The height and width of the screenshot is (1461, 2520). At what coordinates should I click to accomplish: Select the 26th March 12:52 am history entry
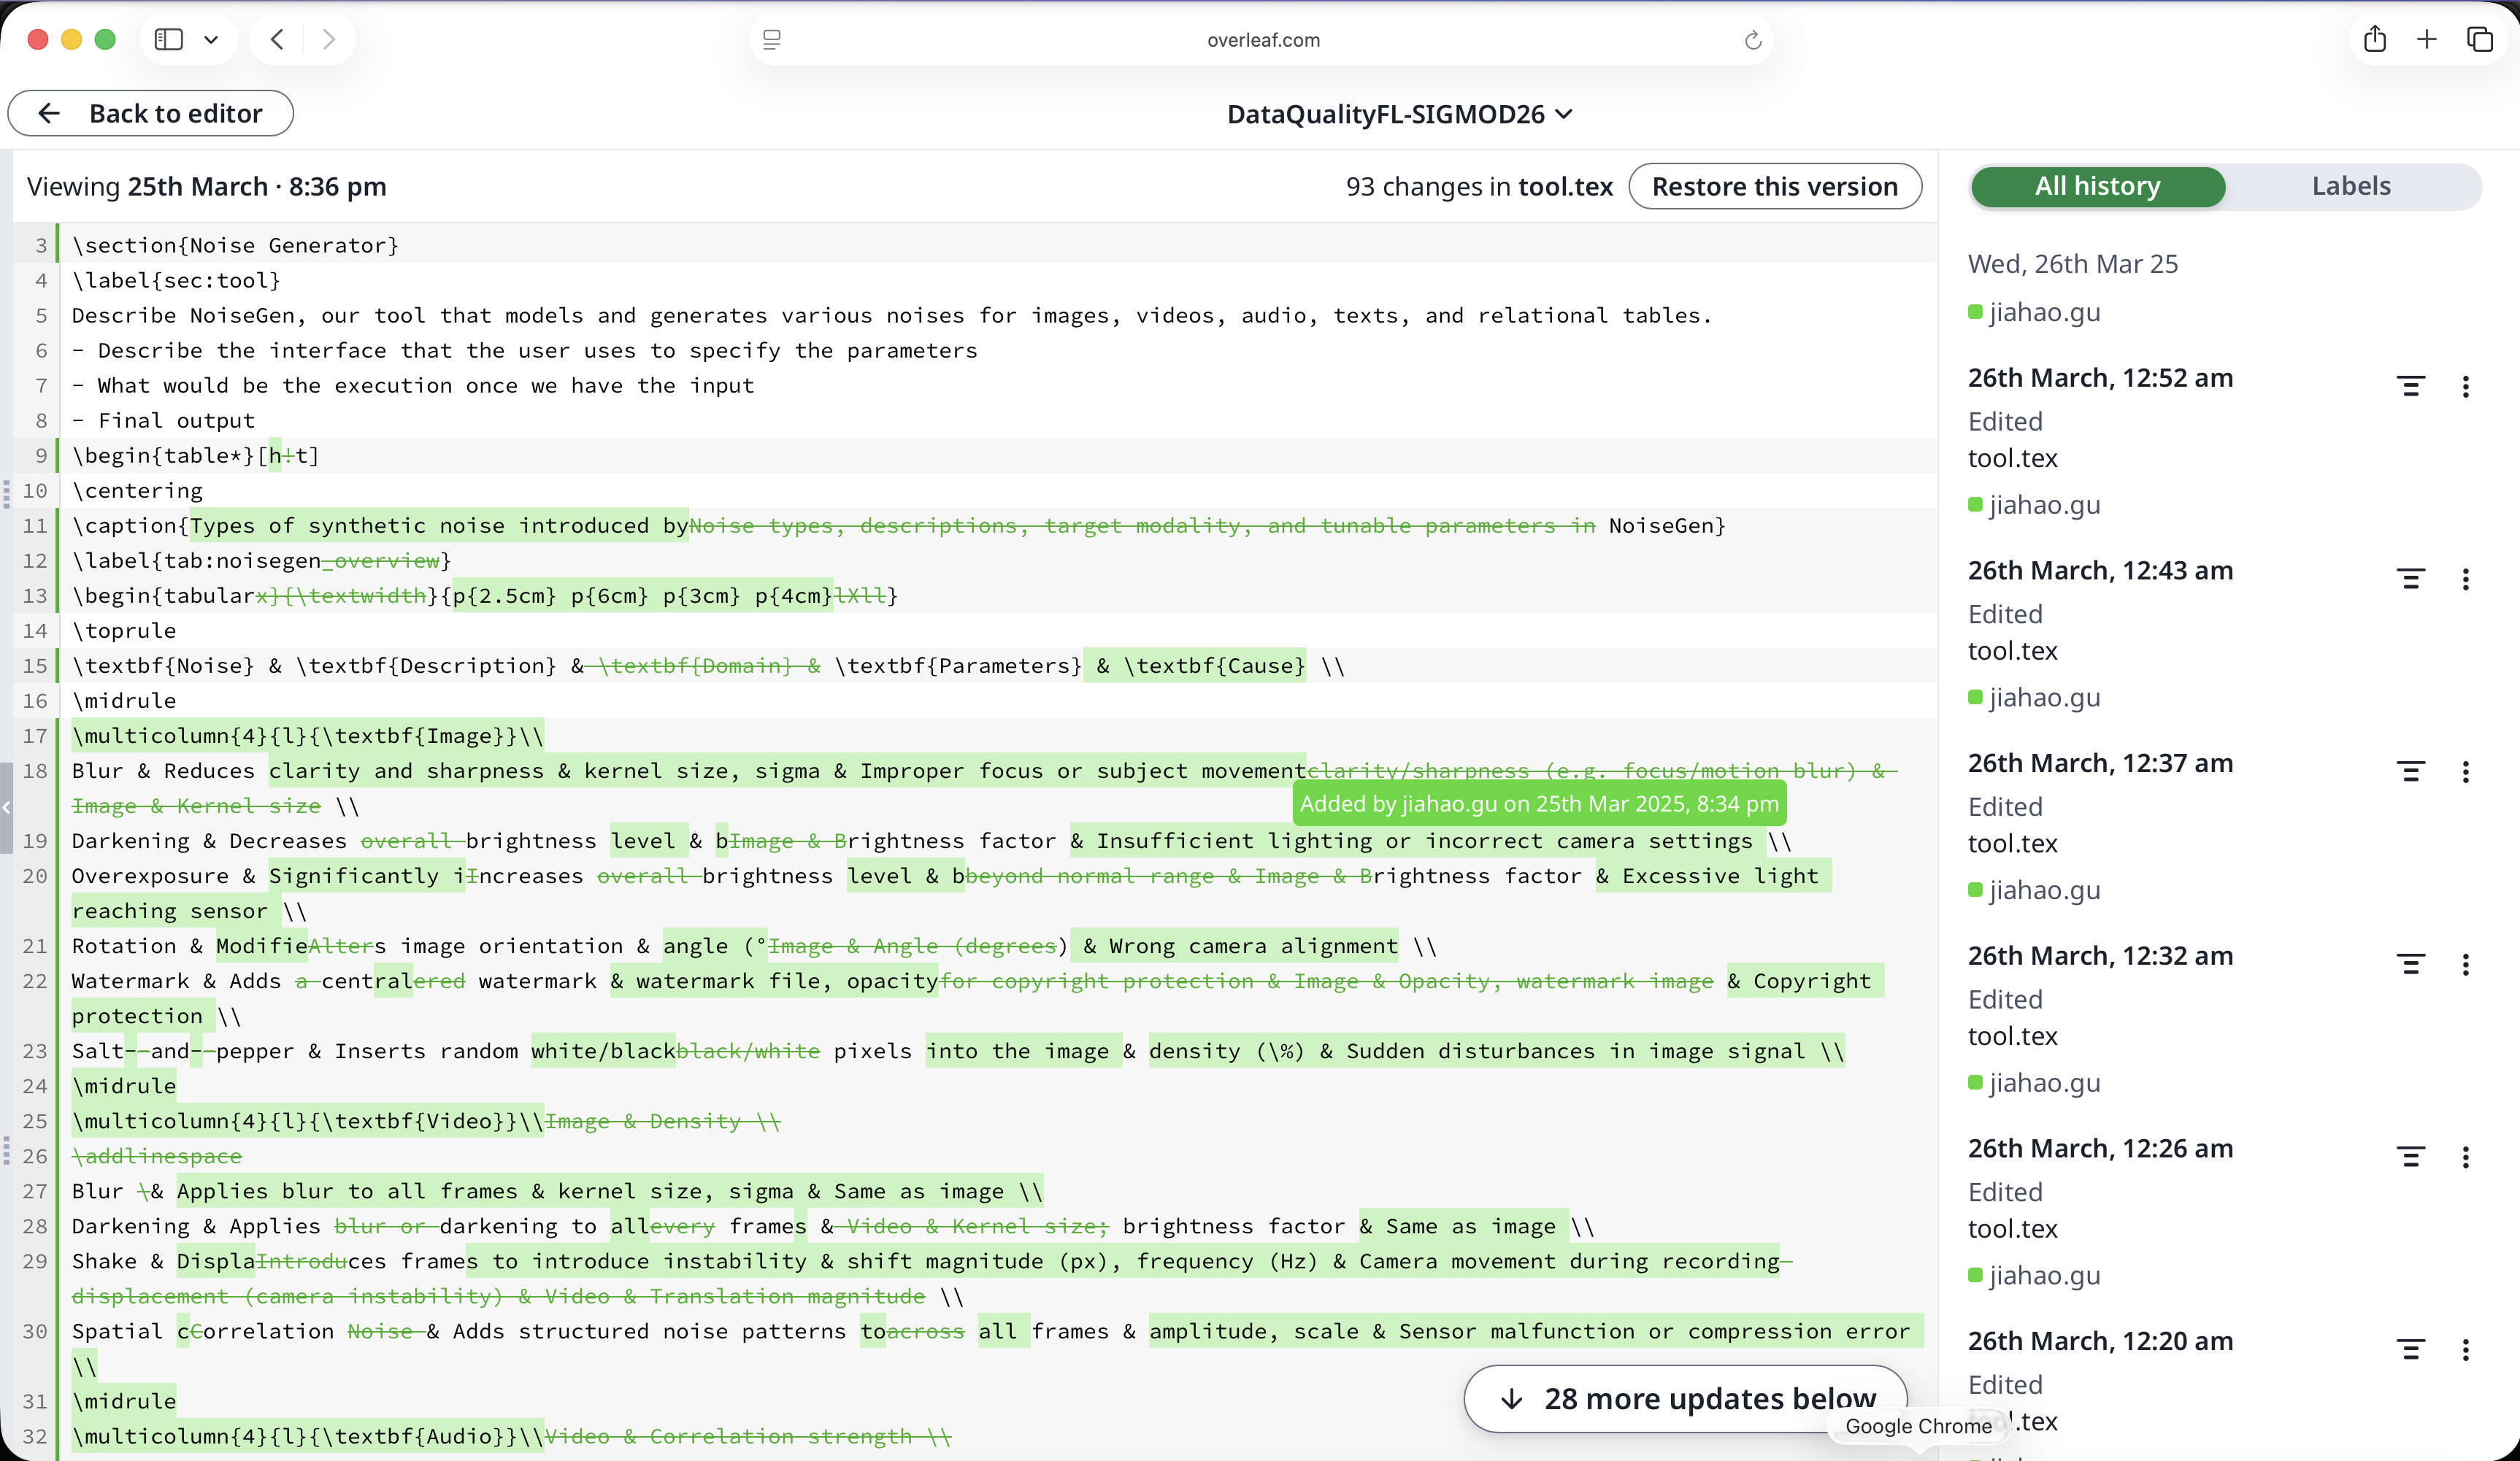2100,378
